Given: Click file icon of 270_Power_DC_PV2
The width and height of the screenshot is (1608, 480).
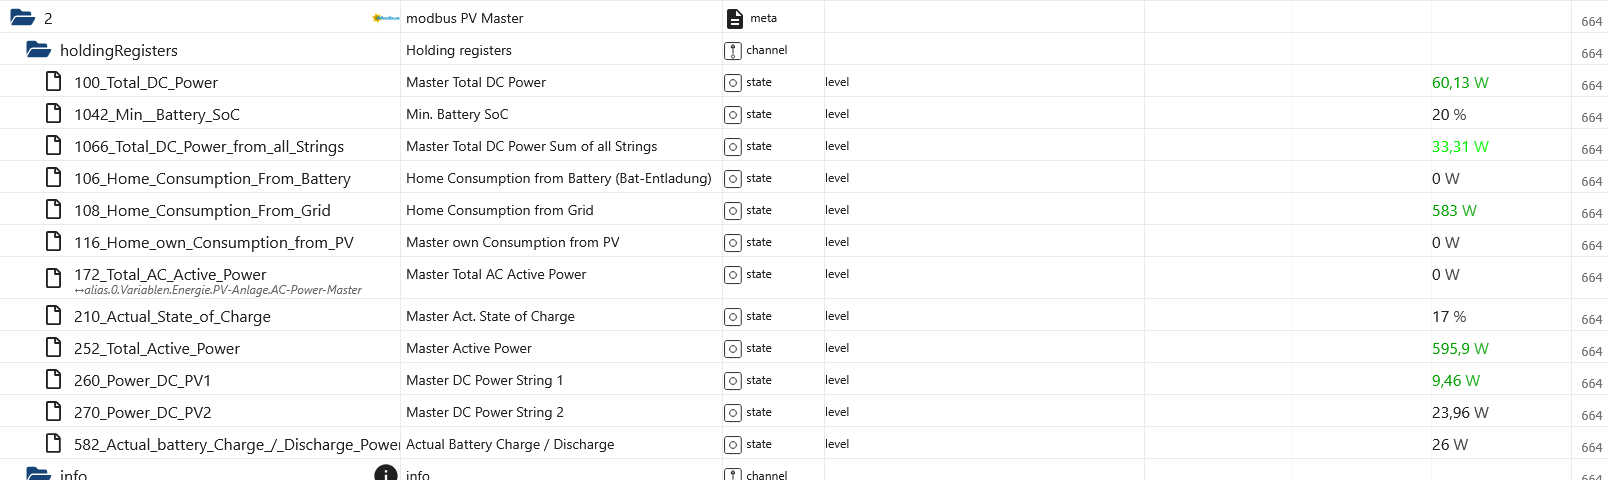Looking at the screenshot, I should 54,412.
